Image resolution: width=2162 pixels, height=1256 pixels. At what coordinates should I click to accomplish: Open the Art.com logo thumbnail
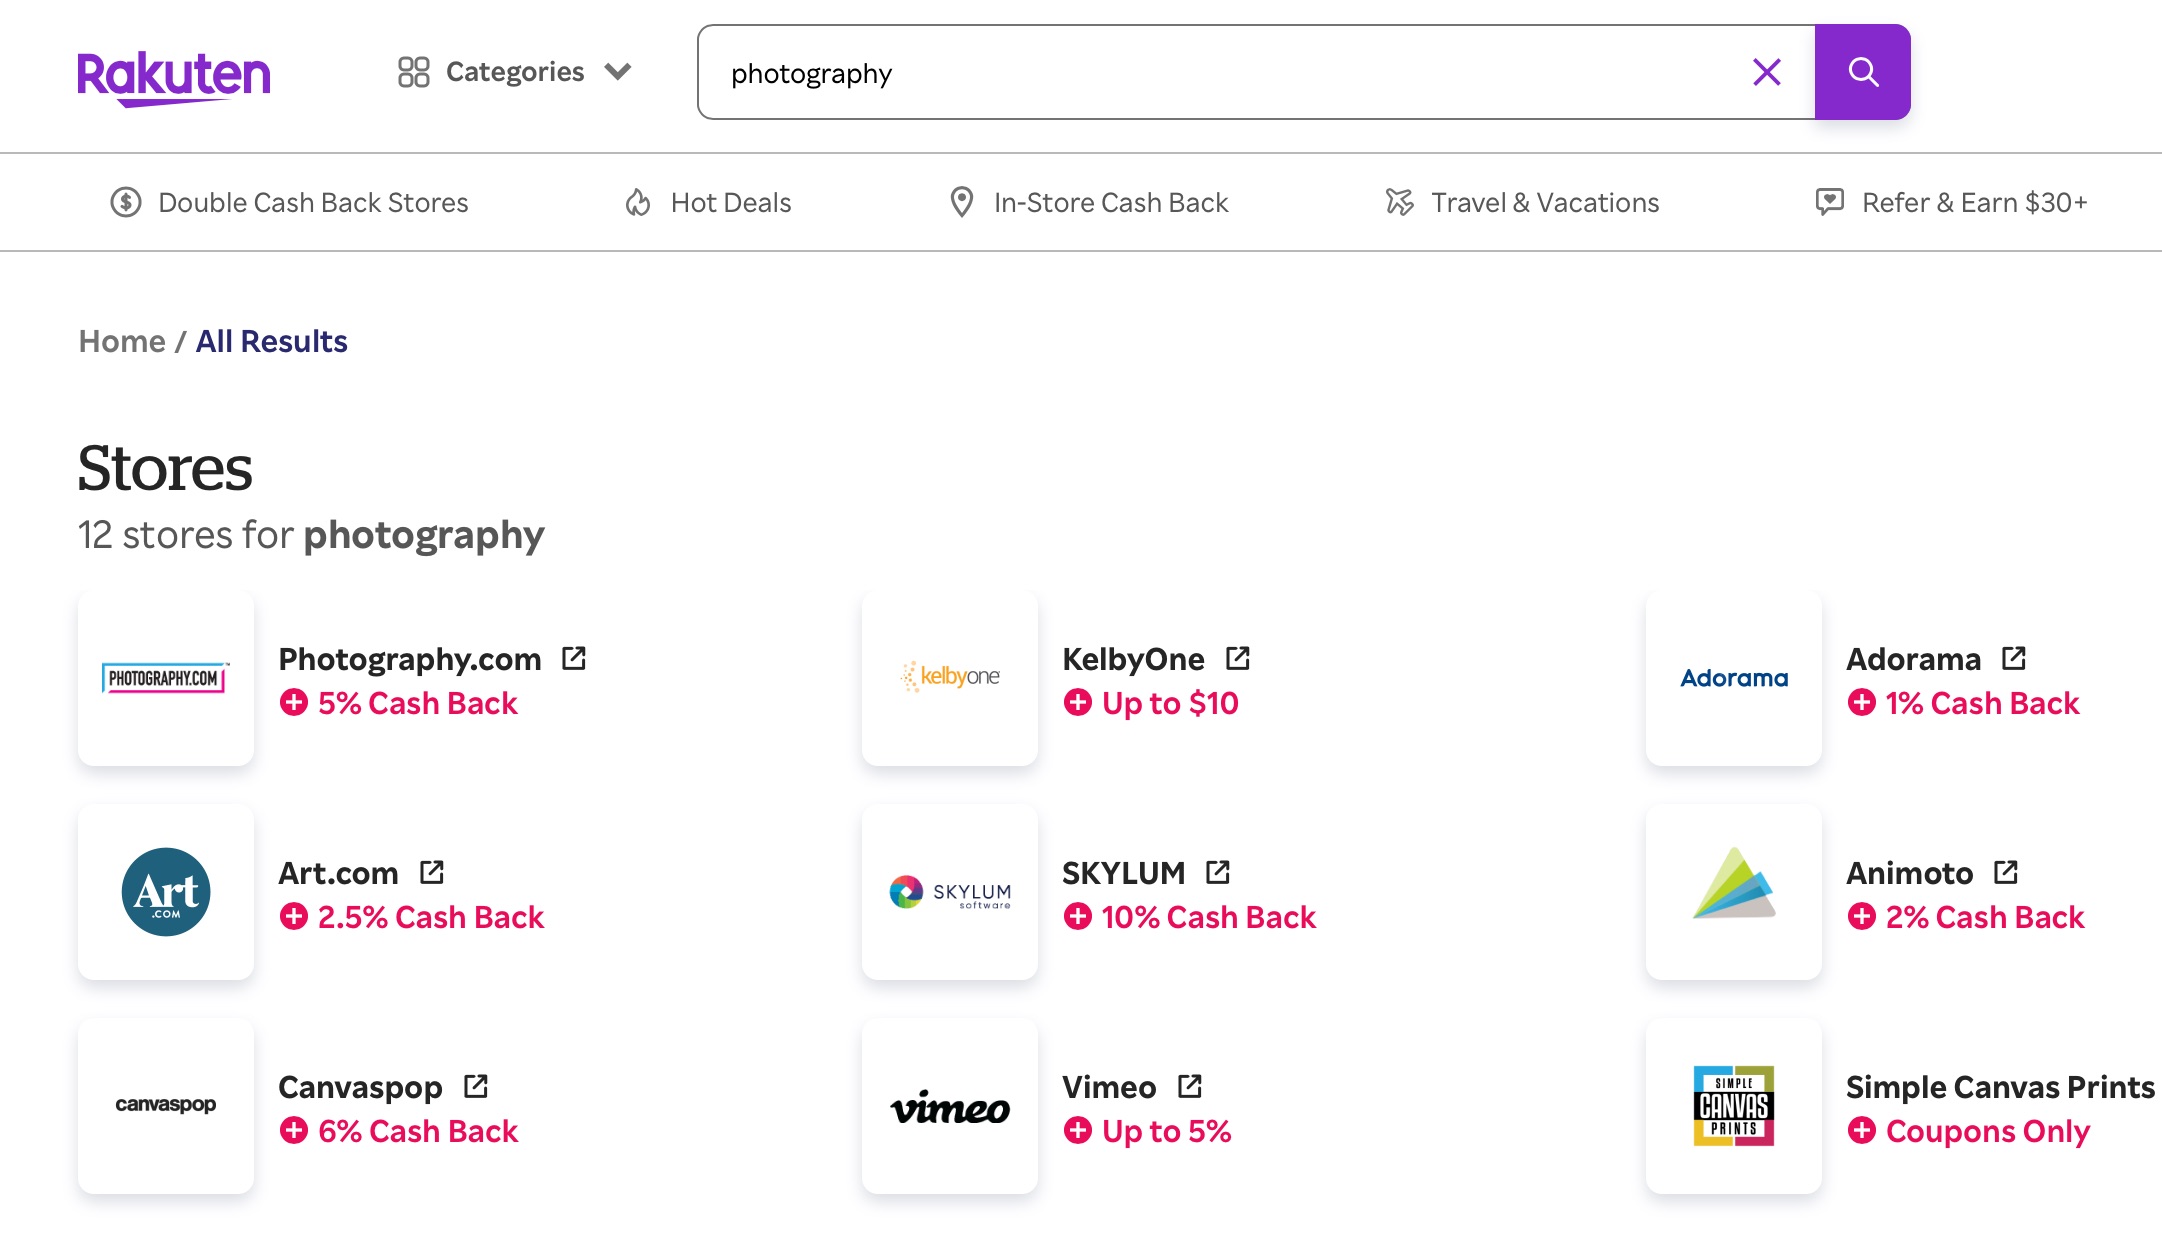click(x=166, y=892)
